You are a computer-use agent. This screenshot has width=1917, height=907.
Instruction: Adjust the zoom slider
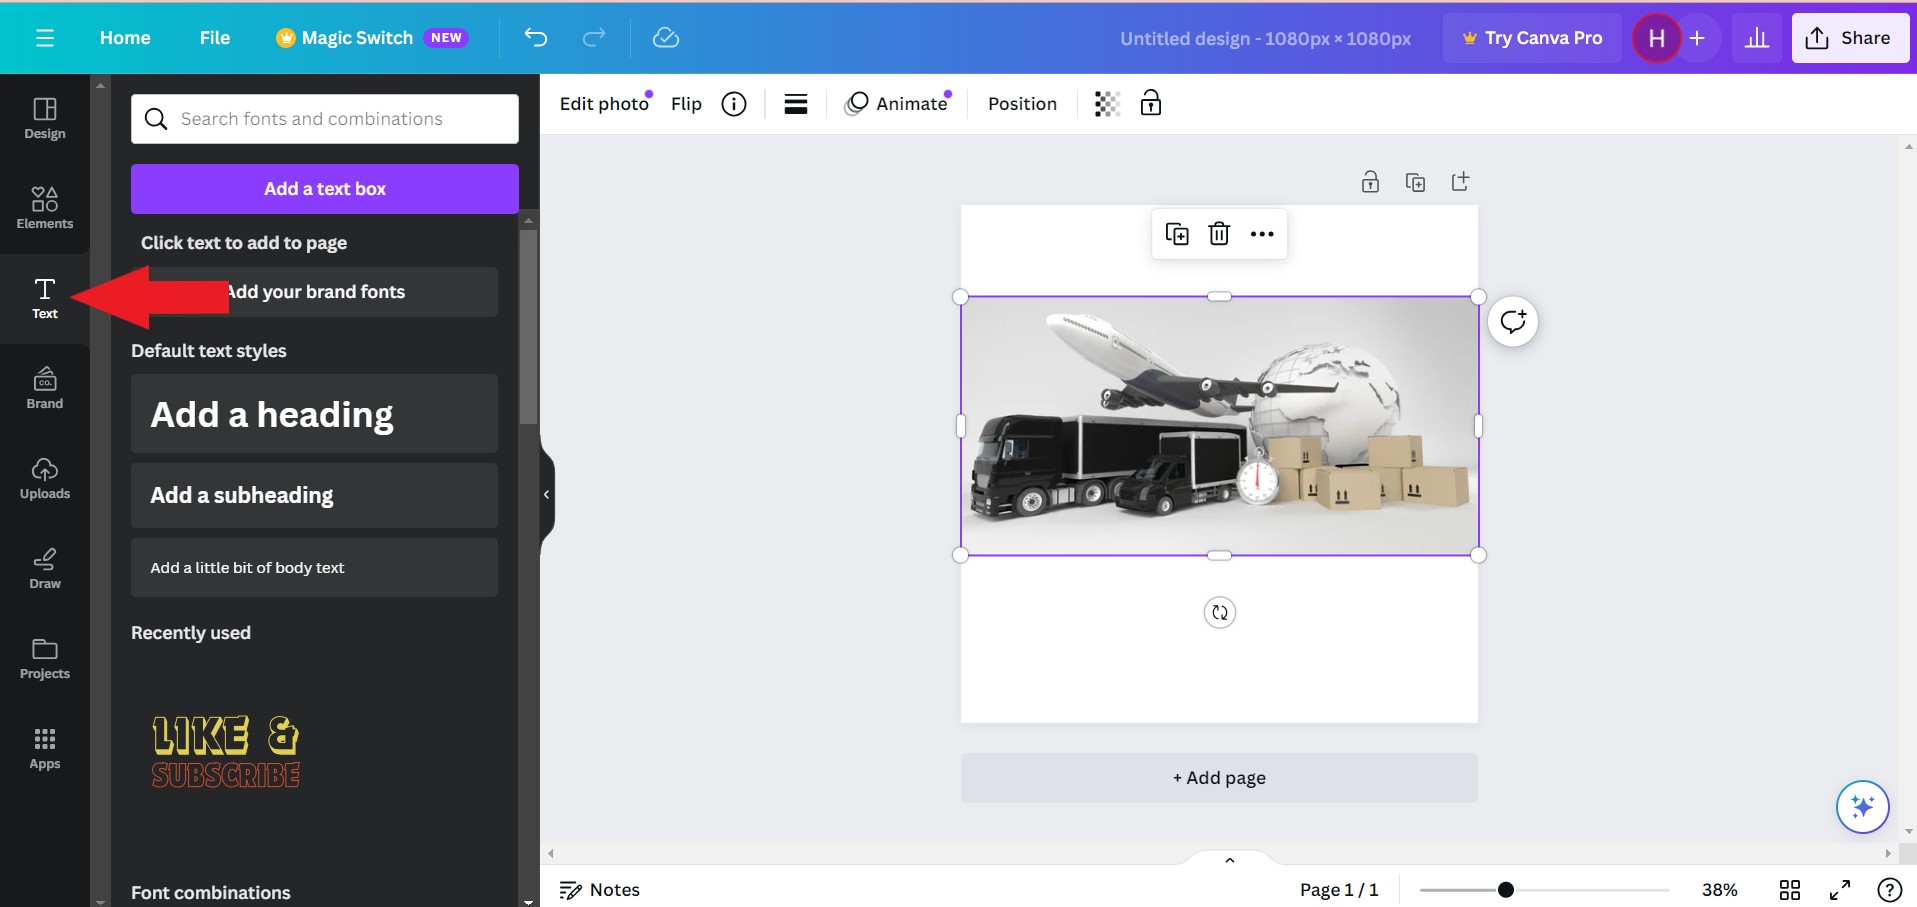point(1504,889)
